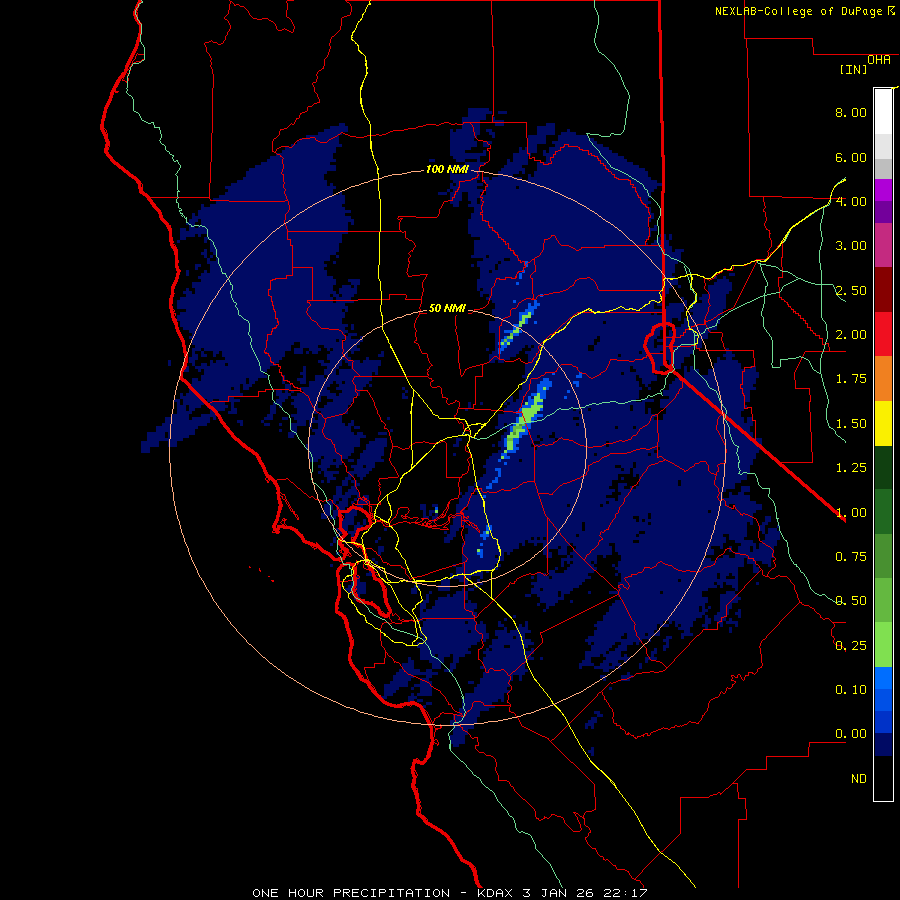Click the 100 NMI range ring label
900x900 pixels.
447,169
